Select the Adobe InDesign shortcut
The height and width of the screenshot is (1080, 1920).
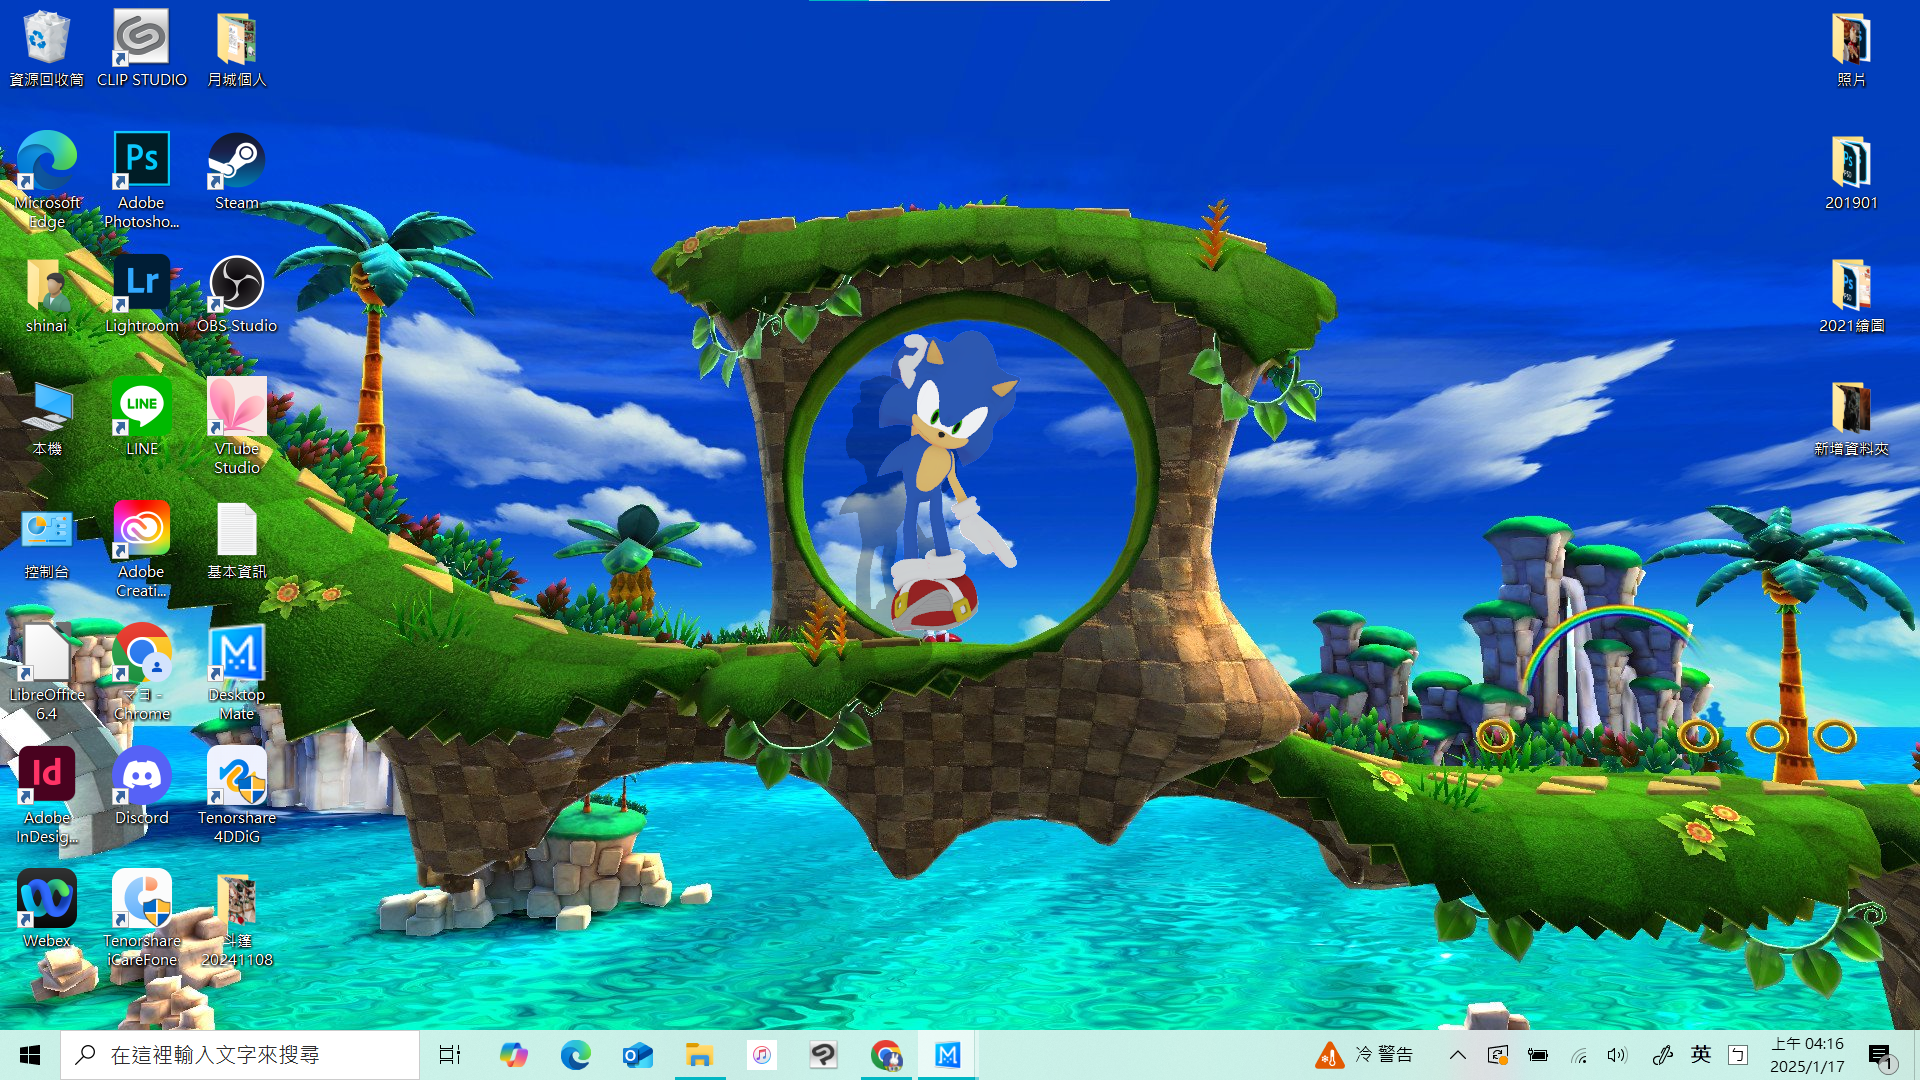coord(46,795)
